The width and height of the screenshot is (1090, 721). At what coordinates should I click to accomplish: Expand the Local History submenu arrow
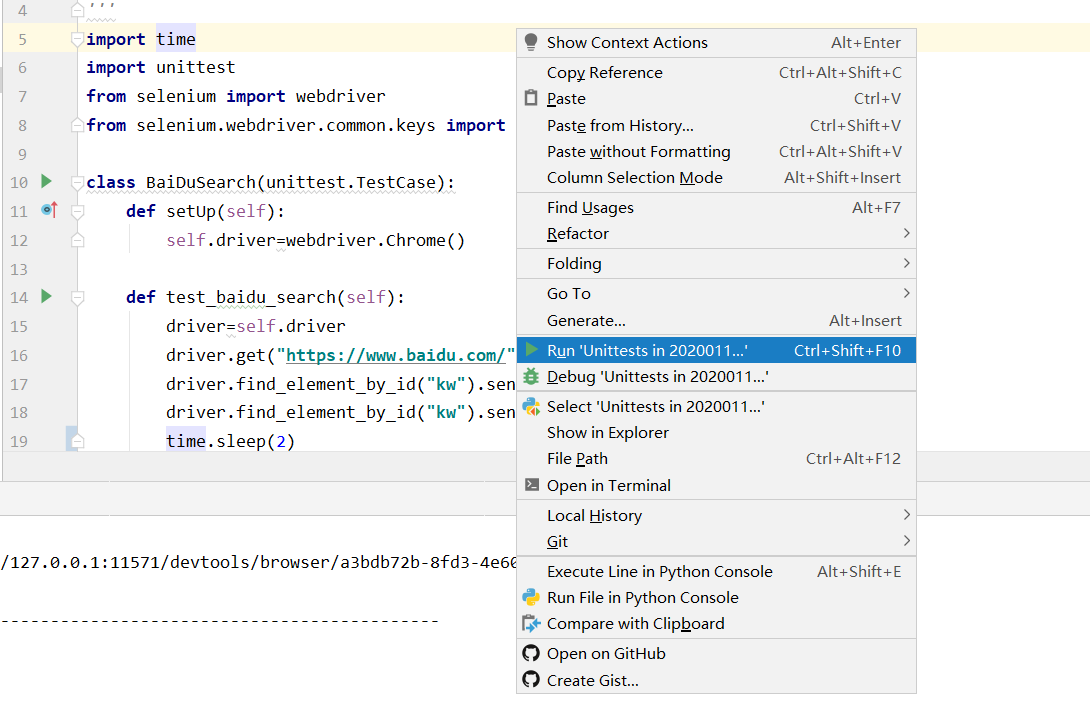click(906, 515)
